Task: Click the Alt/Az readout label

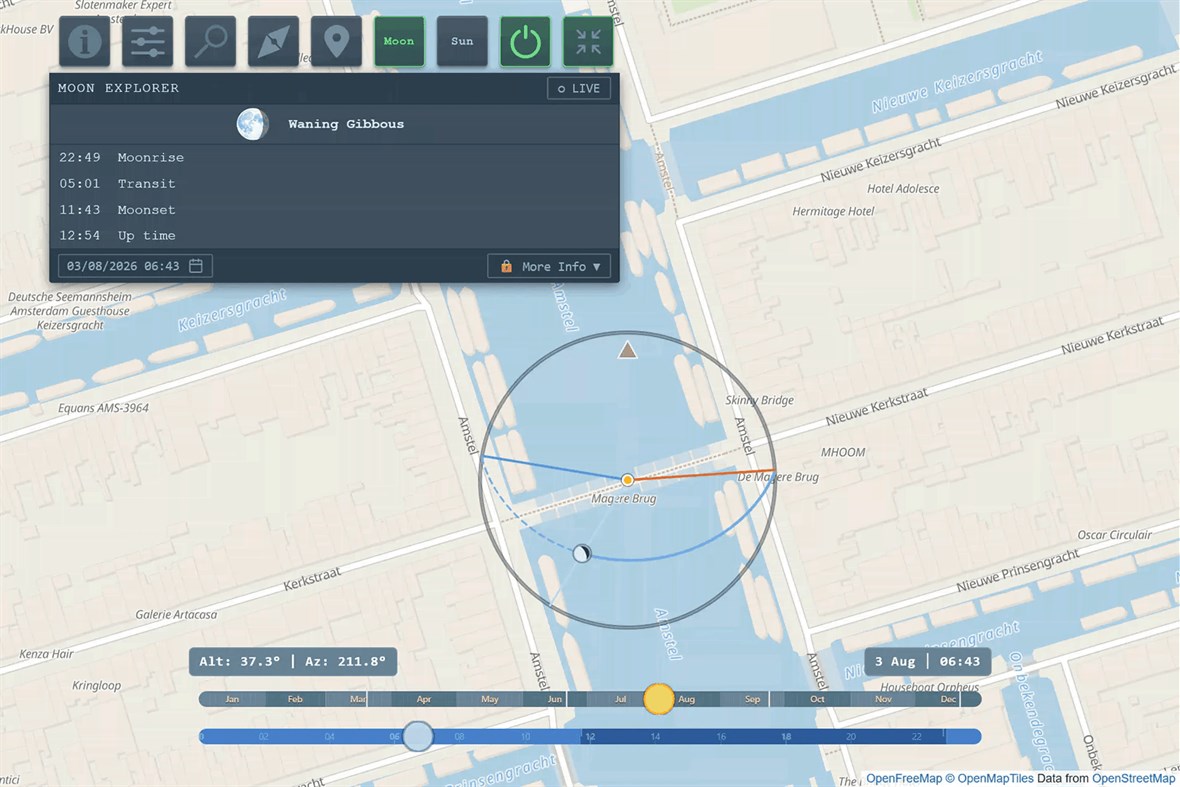Action: (293, 661)
